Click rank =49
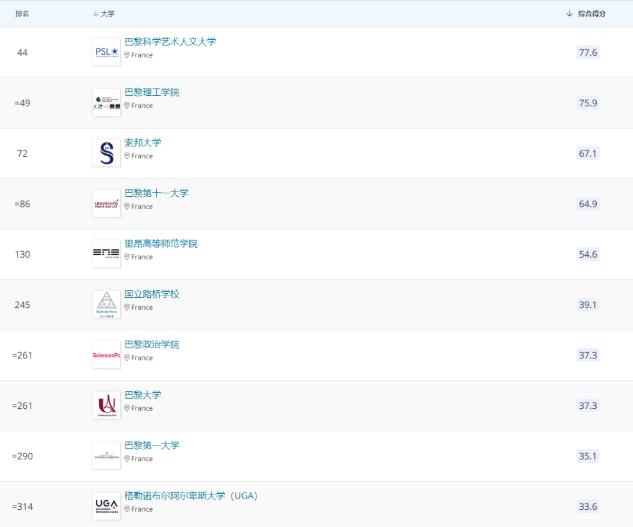Image resolution: width=633 pixels, height=527 pixels. (22, 103)
